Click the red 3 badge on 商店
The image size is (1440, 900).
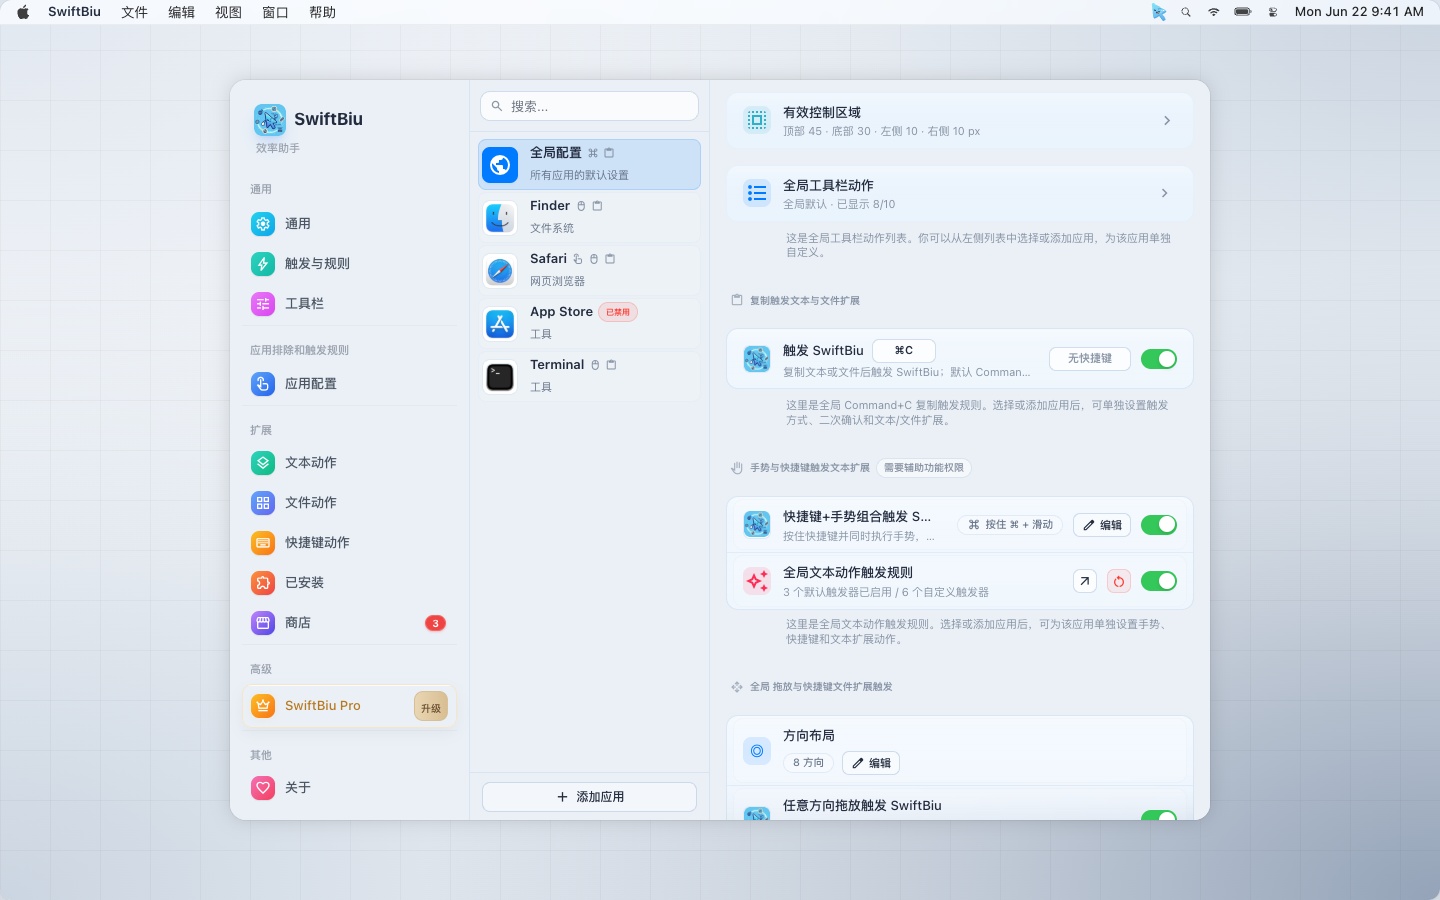click(x=435, y=623)
